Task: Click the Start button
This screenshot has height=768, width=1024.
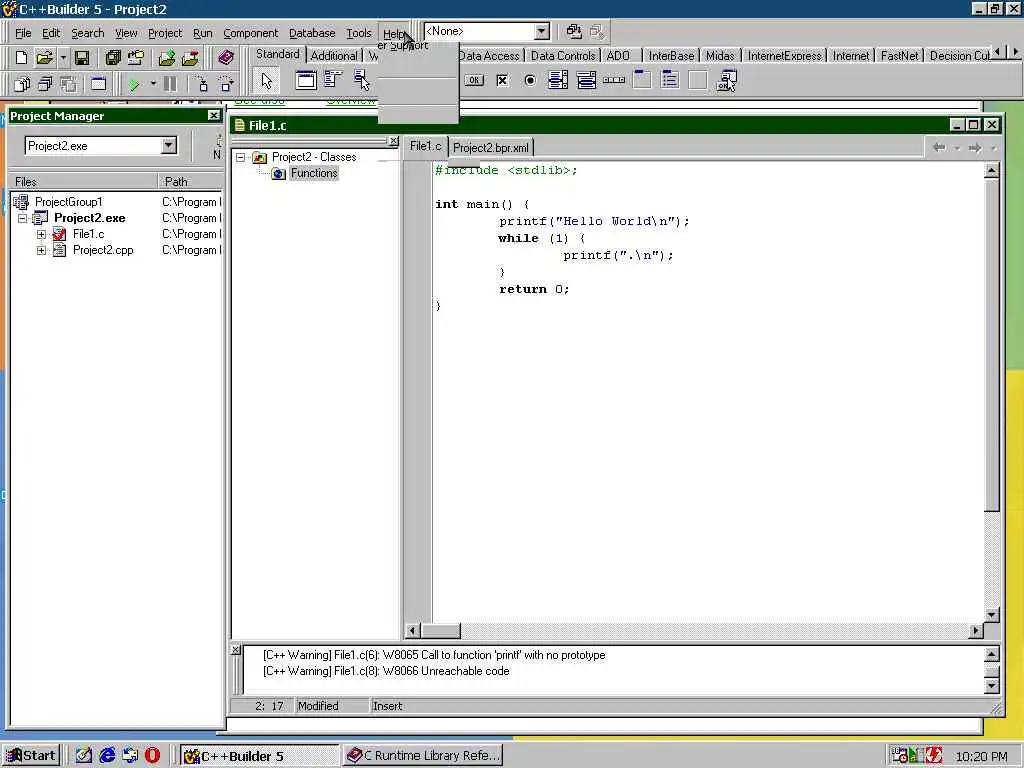Action: [x=31, y=756]
